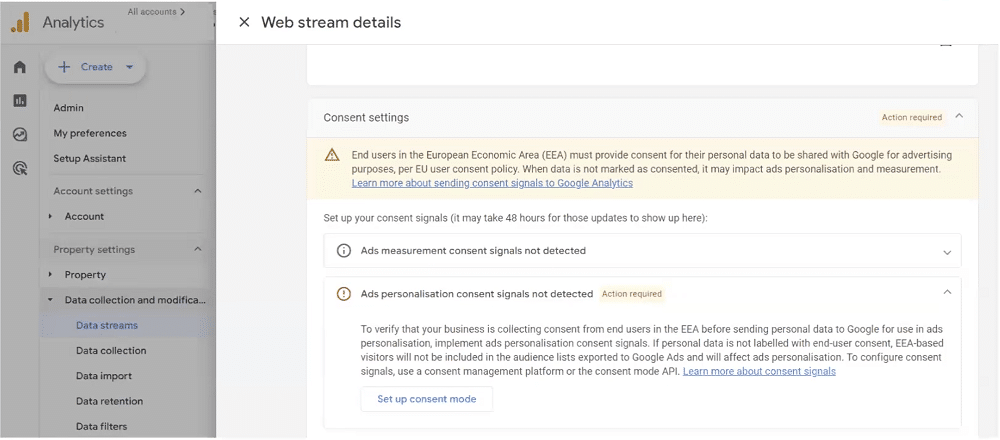
Task: Expand the Property tree item
Action: pos(50,275)
